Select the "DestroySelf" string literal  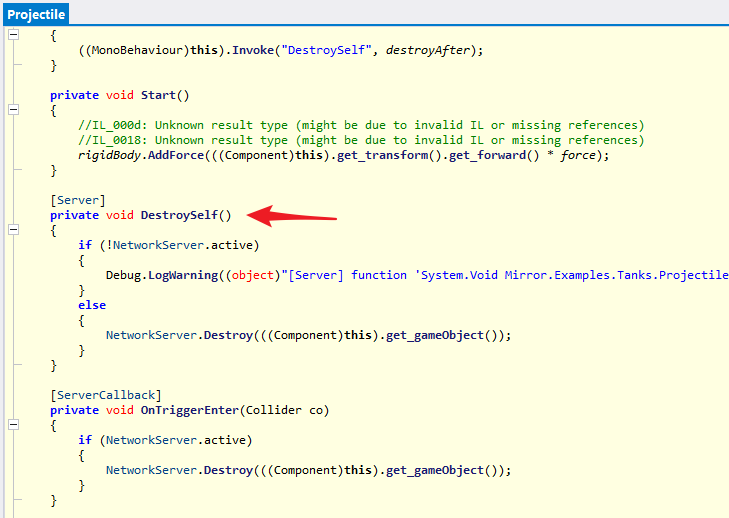pyautogui.click(x=326, y=50)
